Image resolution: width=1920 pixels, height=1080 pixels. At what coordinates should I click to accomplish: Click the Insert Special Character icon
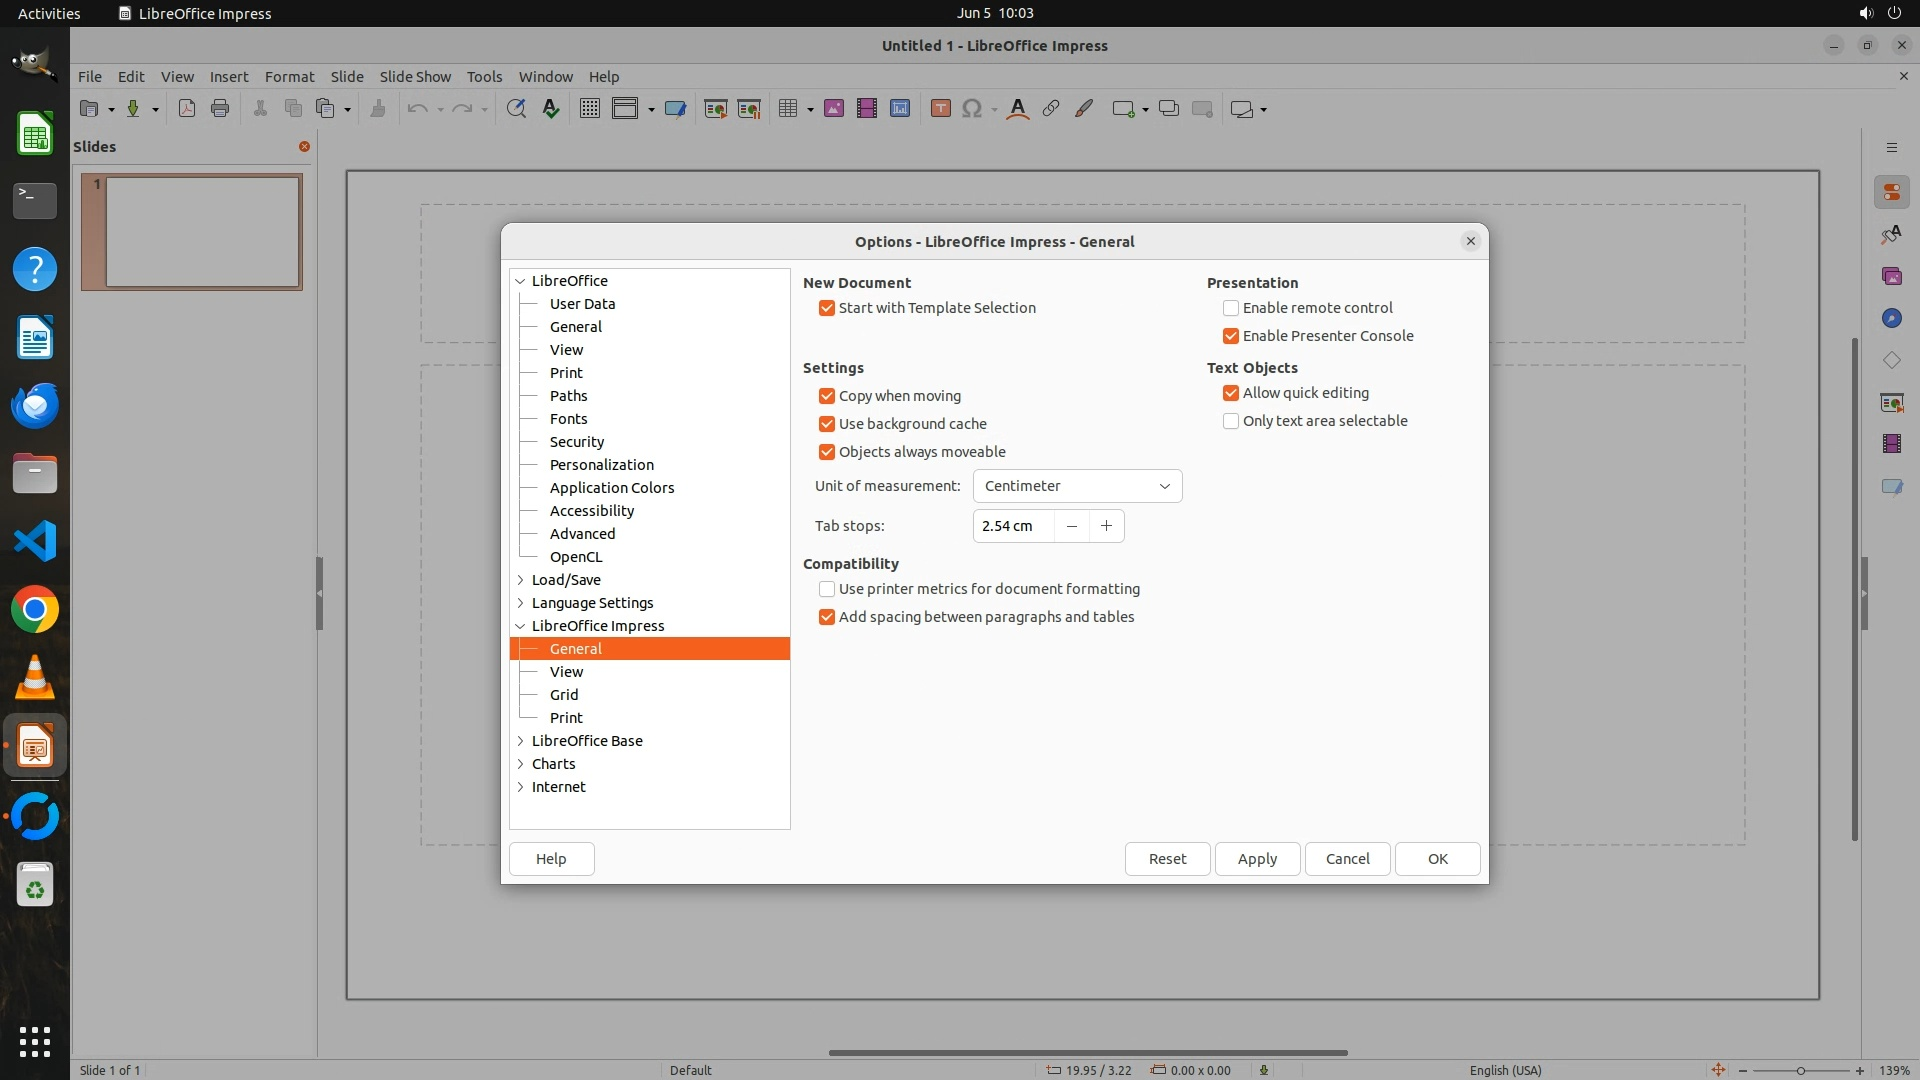tap(971, 109)
